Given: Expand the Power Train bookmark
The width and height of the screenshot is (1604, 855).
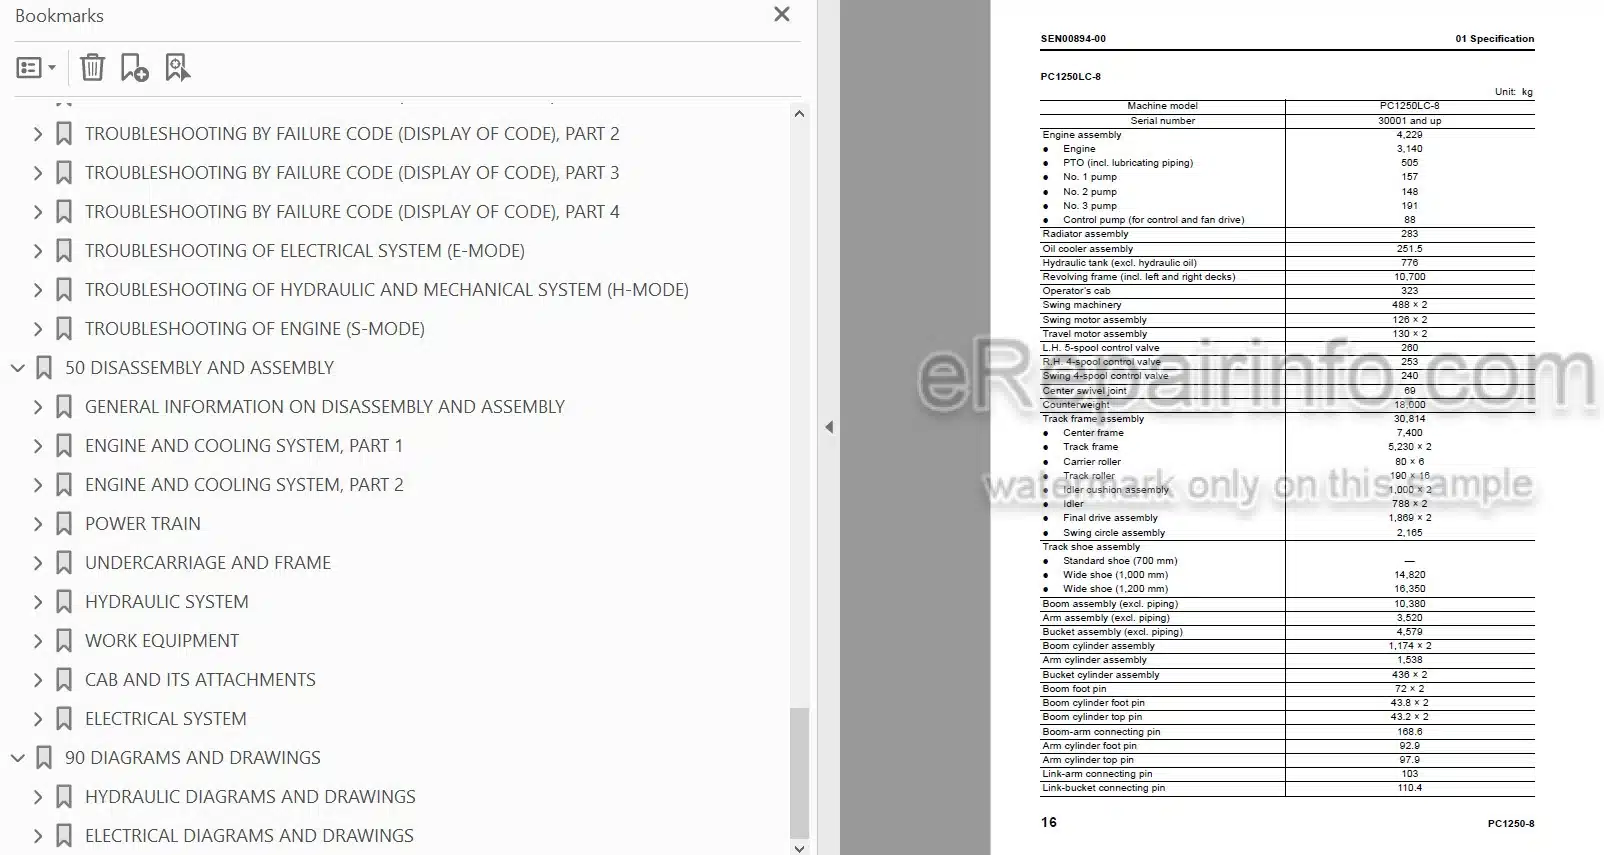Looking at the screenshot, I should (x=38, y=524).
